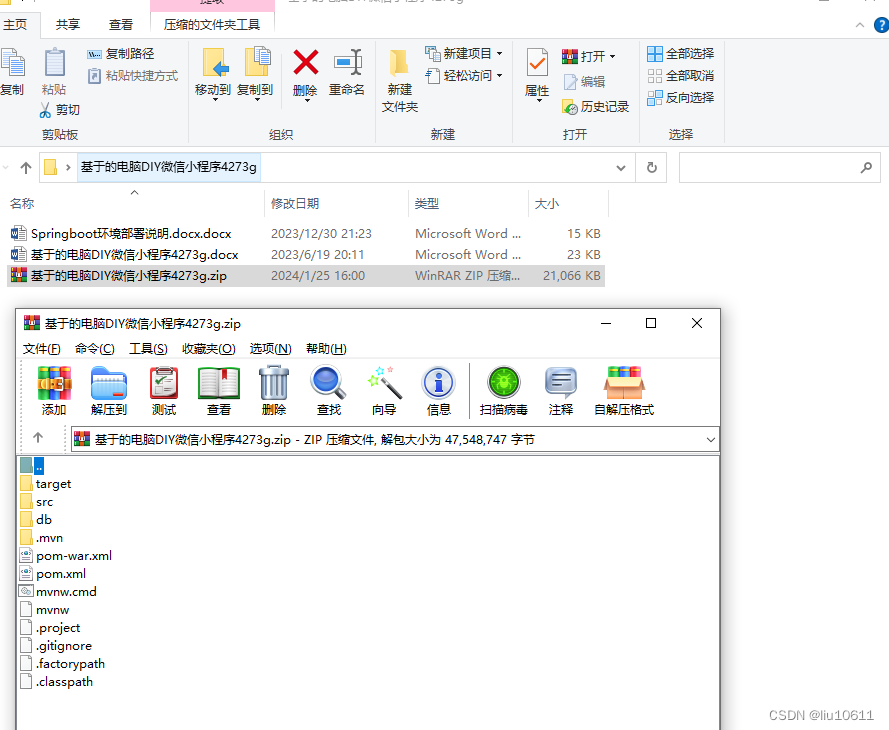This screenshot has width=889, height=730.
Task: Open WinRAR Favorites (收藏夹) menu
Action: [209, 349]
